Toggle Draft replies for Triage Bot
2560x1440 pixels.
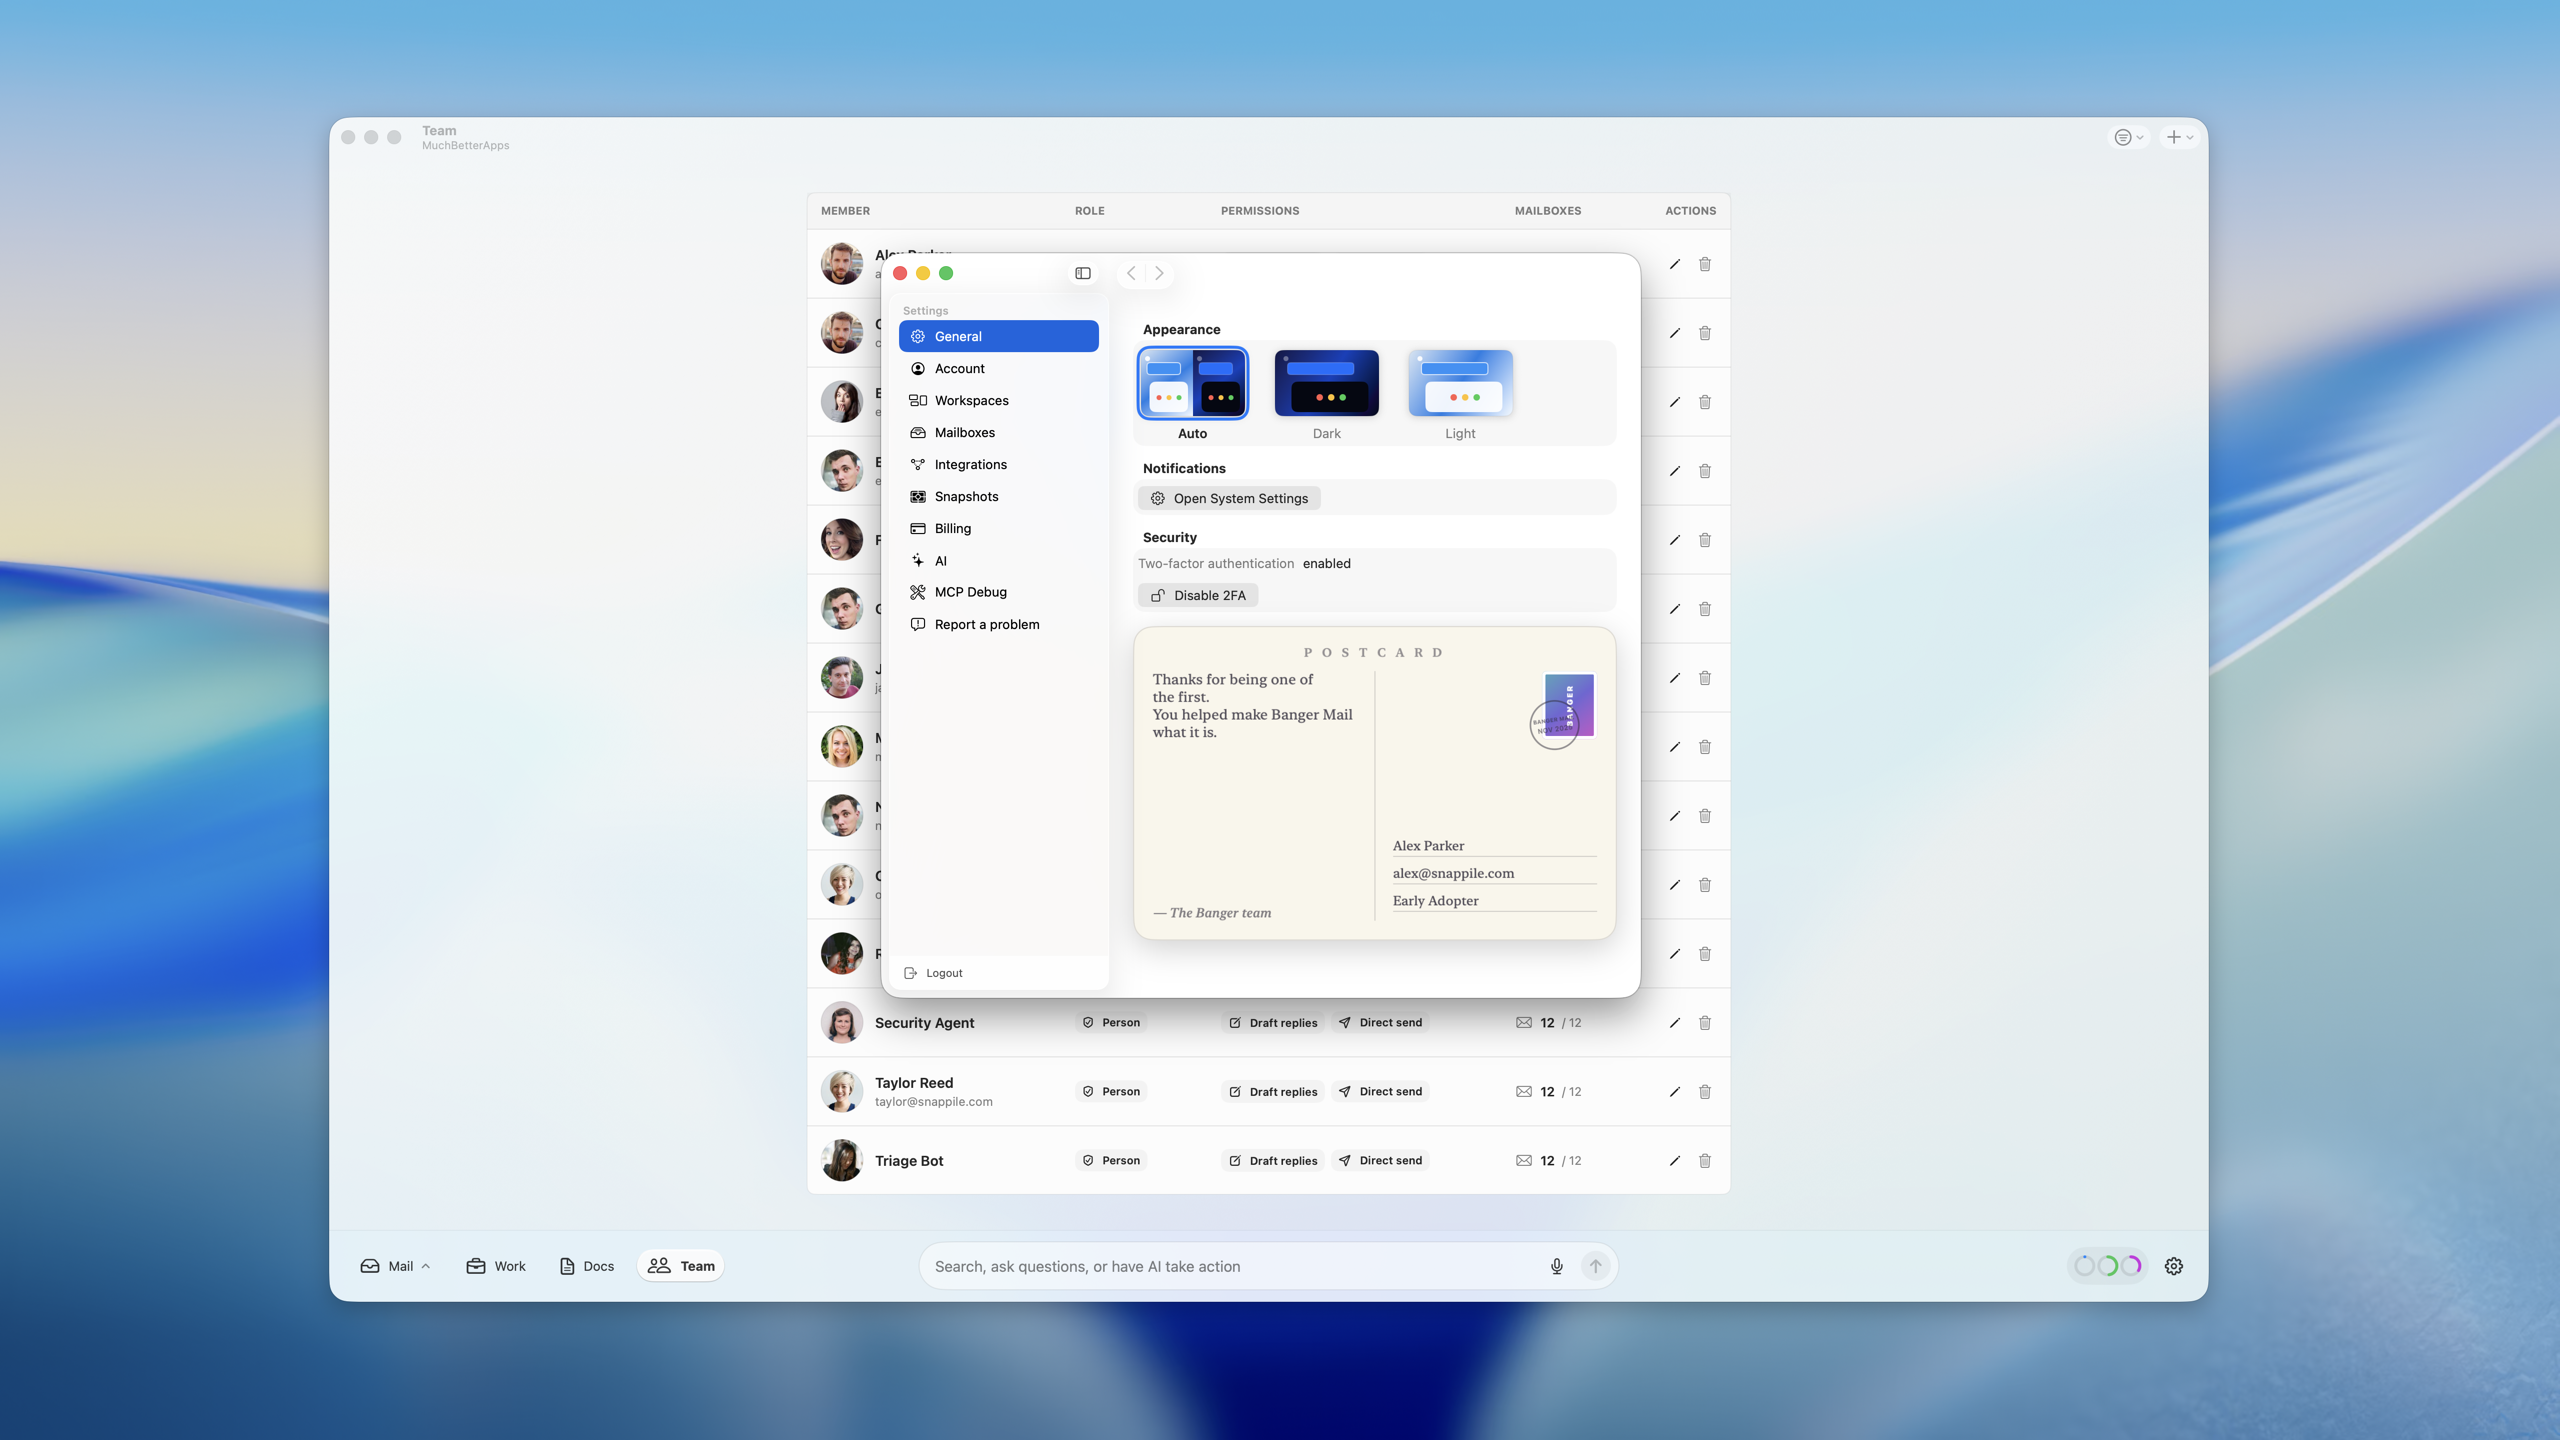tap(1273, 1160)
